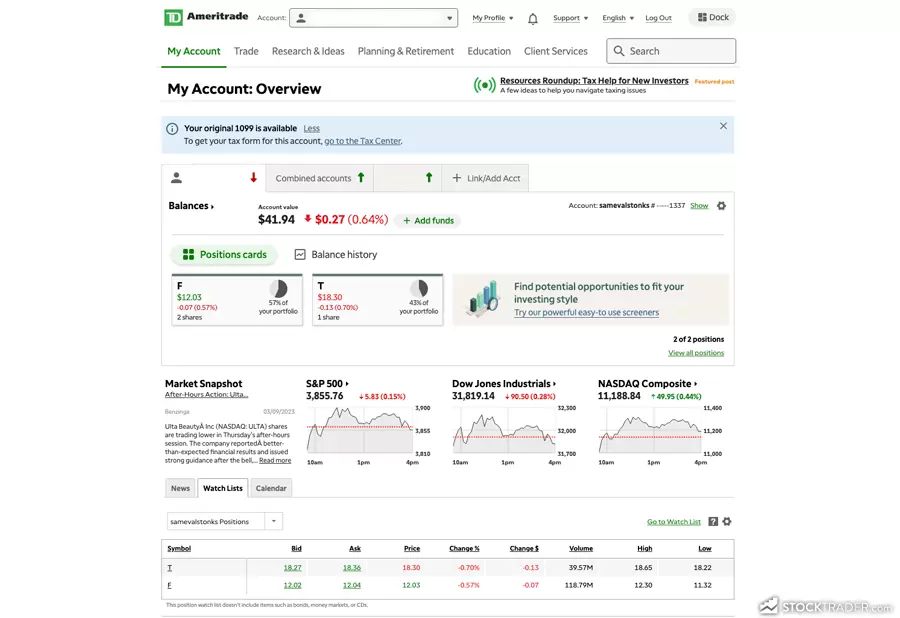Click the magnifier icon in Search box
This screenshot has width=900, height=618.
(620, 51)
